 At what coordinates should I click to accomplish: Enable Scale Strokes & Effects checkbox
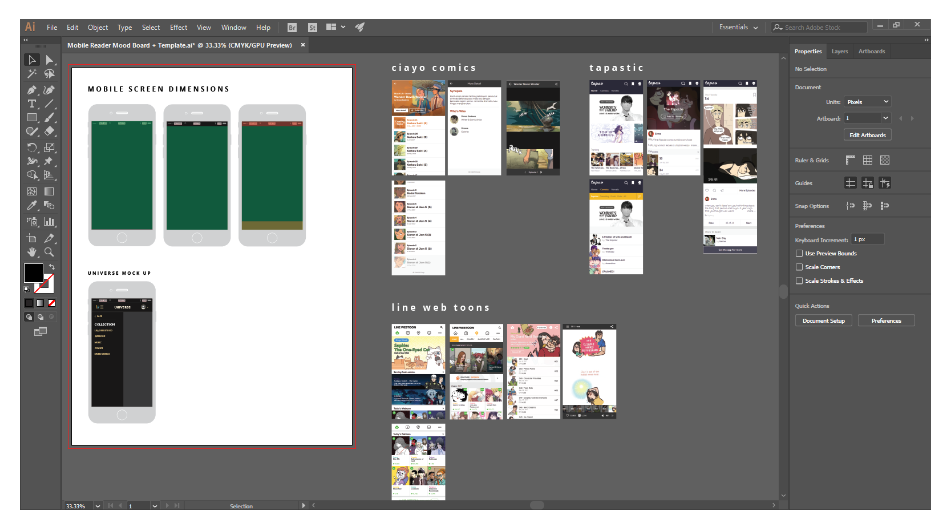tap(799, 281)
